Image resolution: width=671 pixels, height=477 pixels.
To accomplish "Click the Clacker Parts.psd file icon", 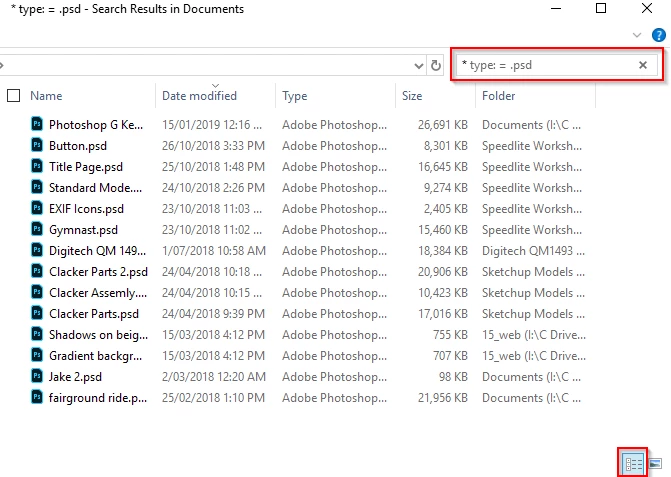I will [x=37, y=313].
